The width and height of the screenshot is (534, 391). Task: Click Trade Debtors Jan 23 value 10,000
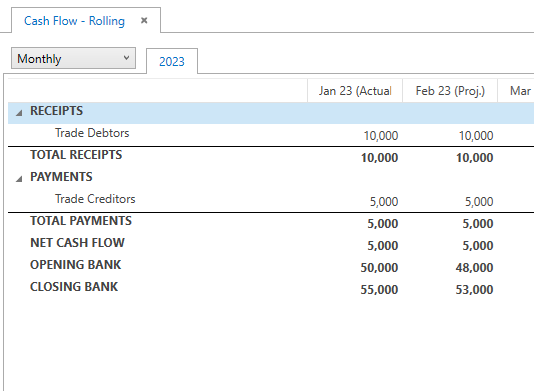pyautogui.click(x=381, y=136)
